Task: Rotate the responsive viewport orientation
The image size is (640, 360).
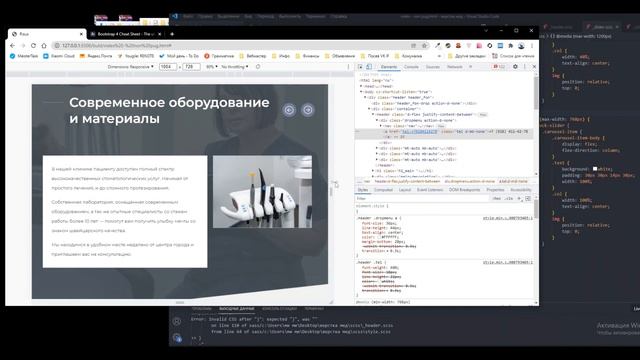Action: click(x=258, y=67)
